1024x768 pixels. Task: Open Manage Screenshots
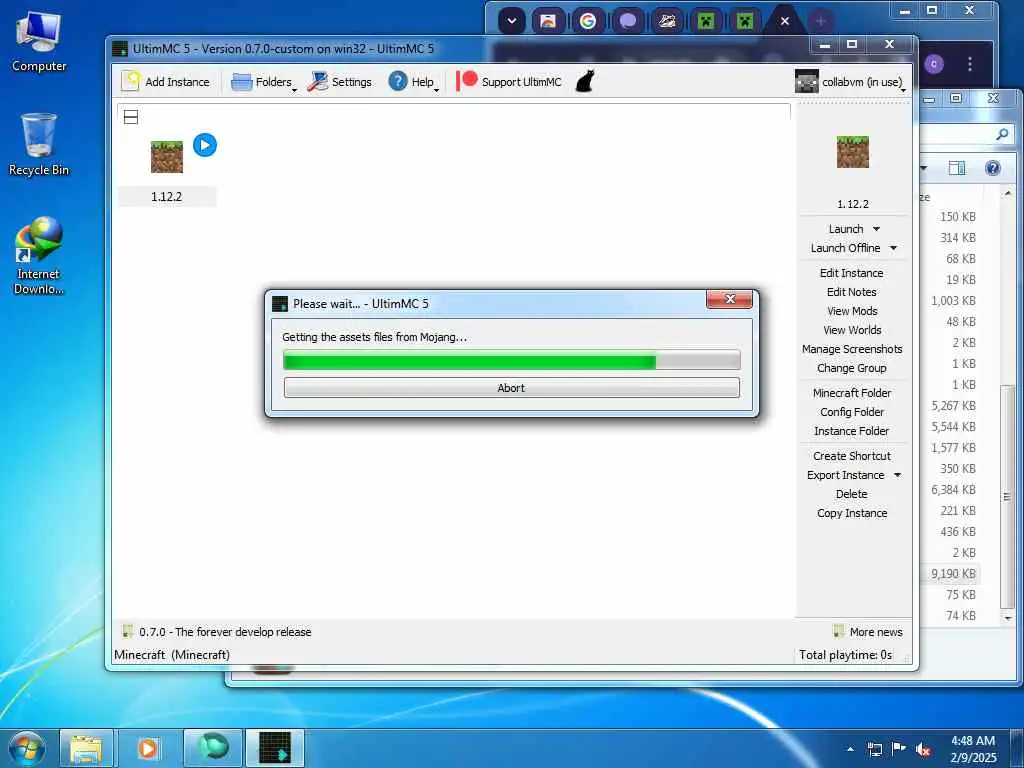pos(852,349)
